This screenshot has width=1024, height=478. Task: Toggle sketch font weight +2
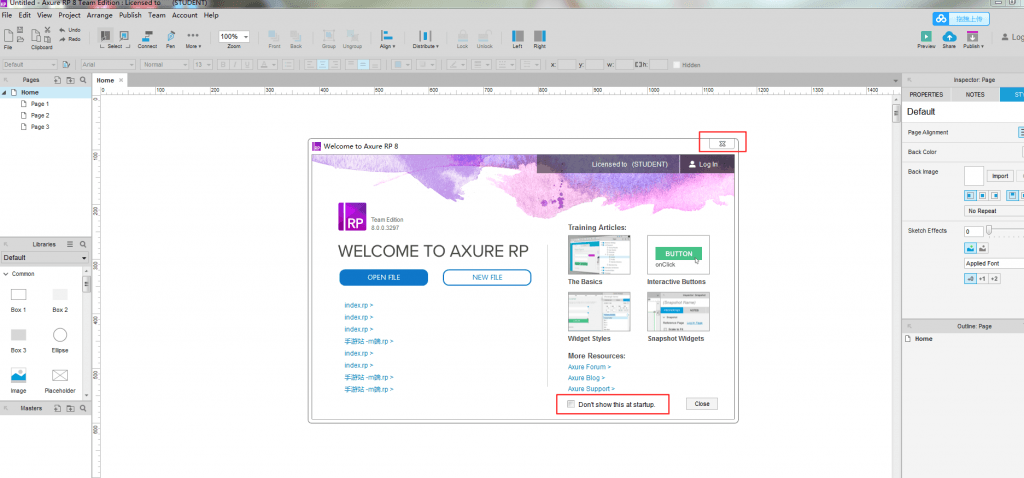[994, 279]
